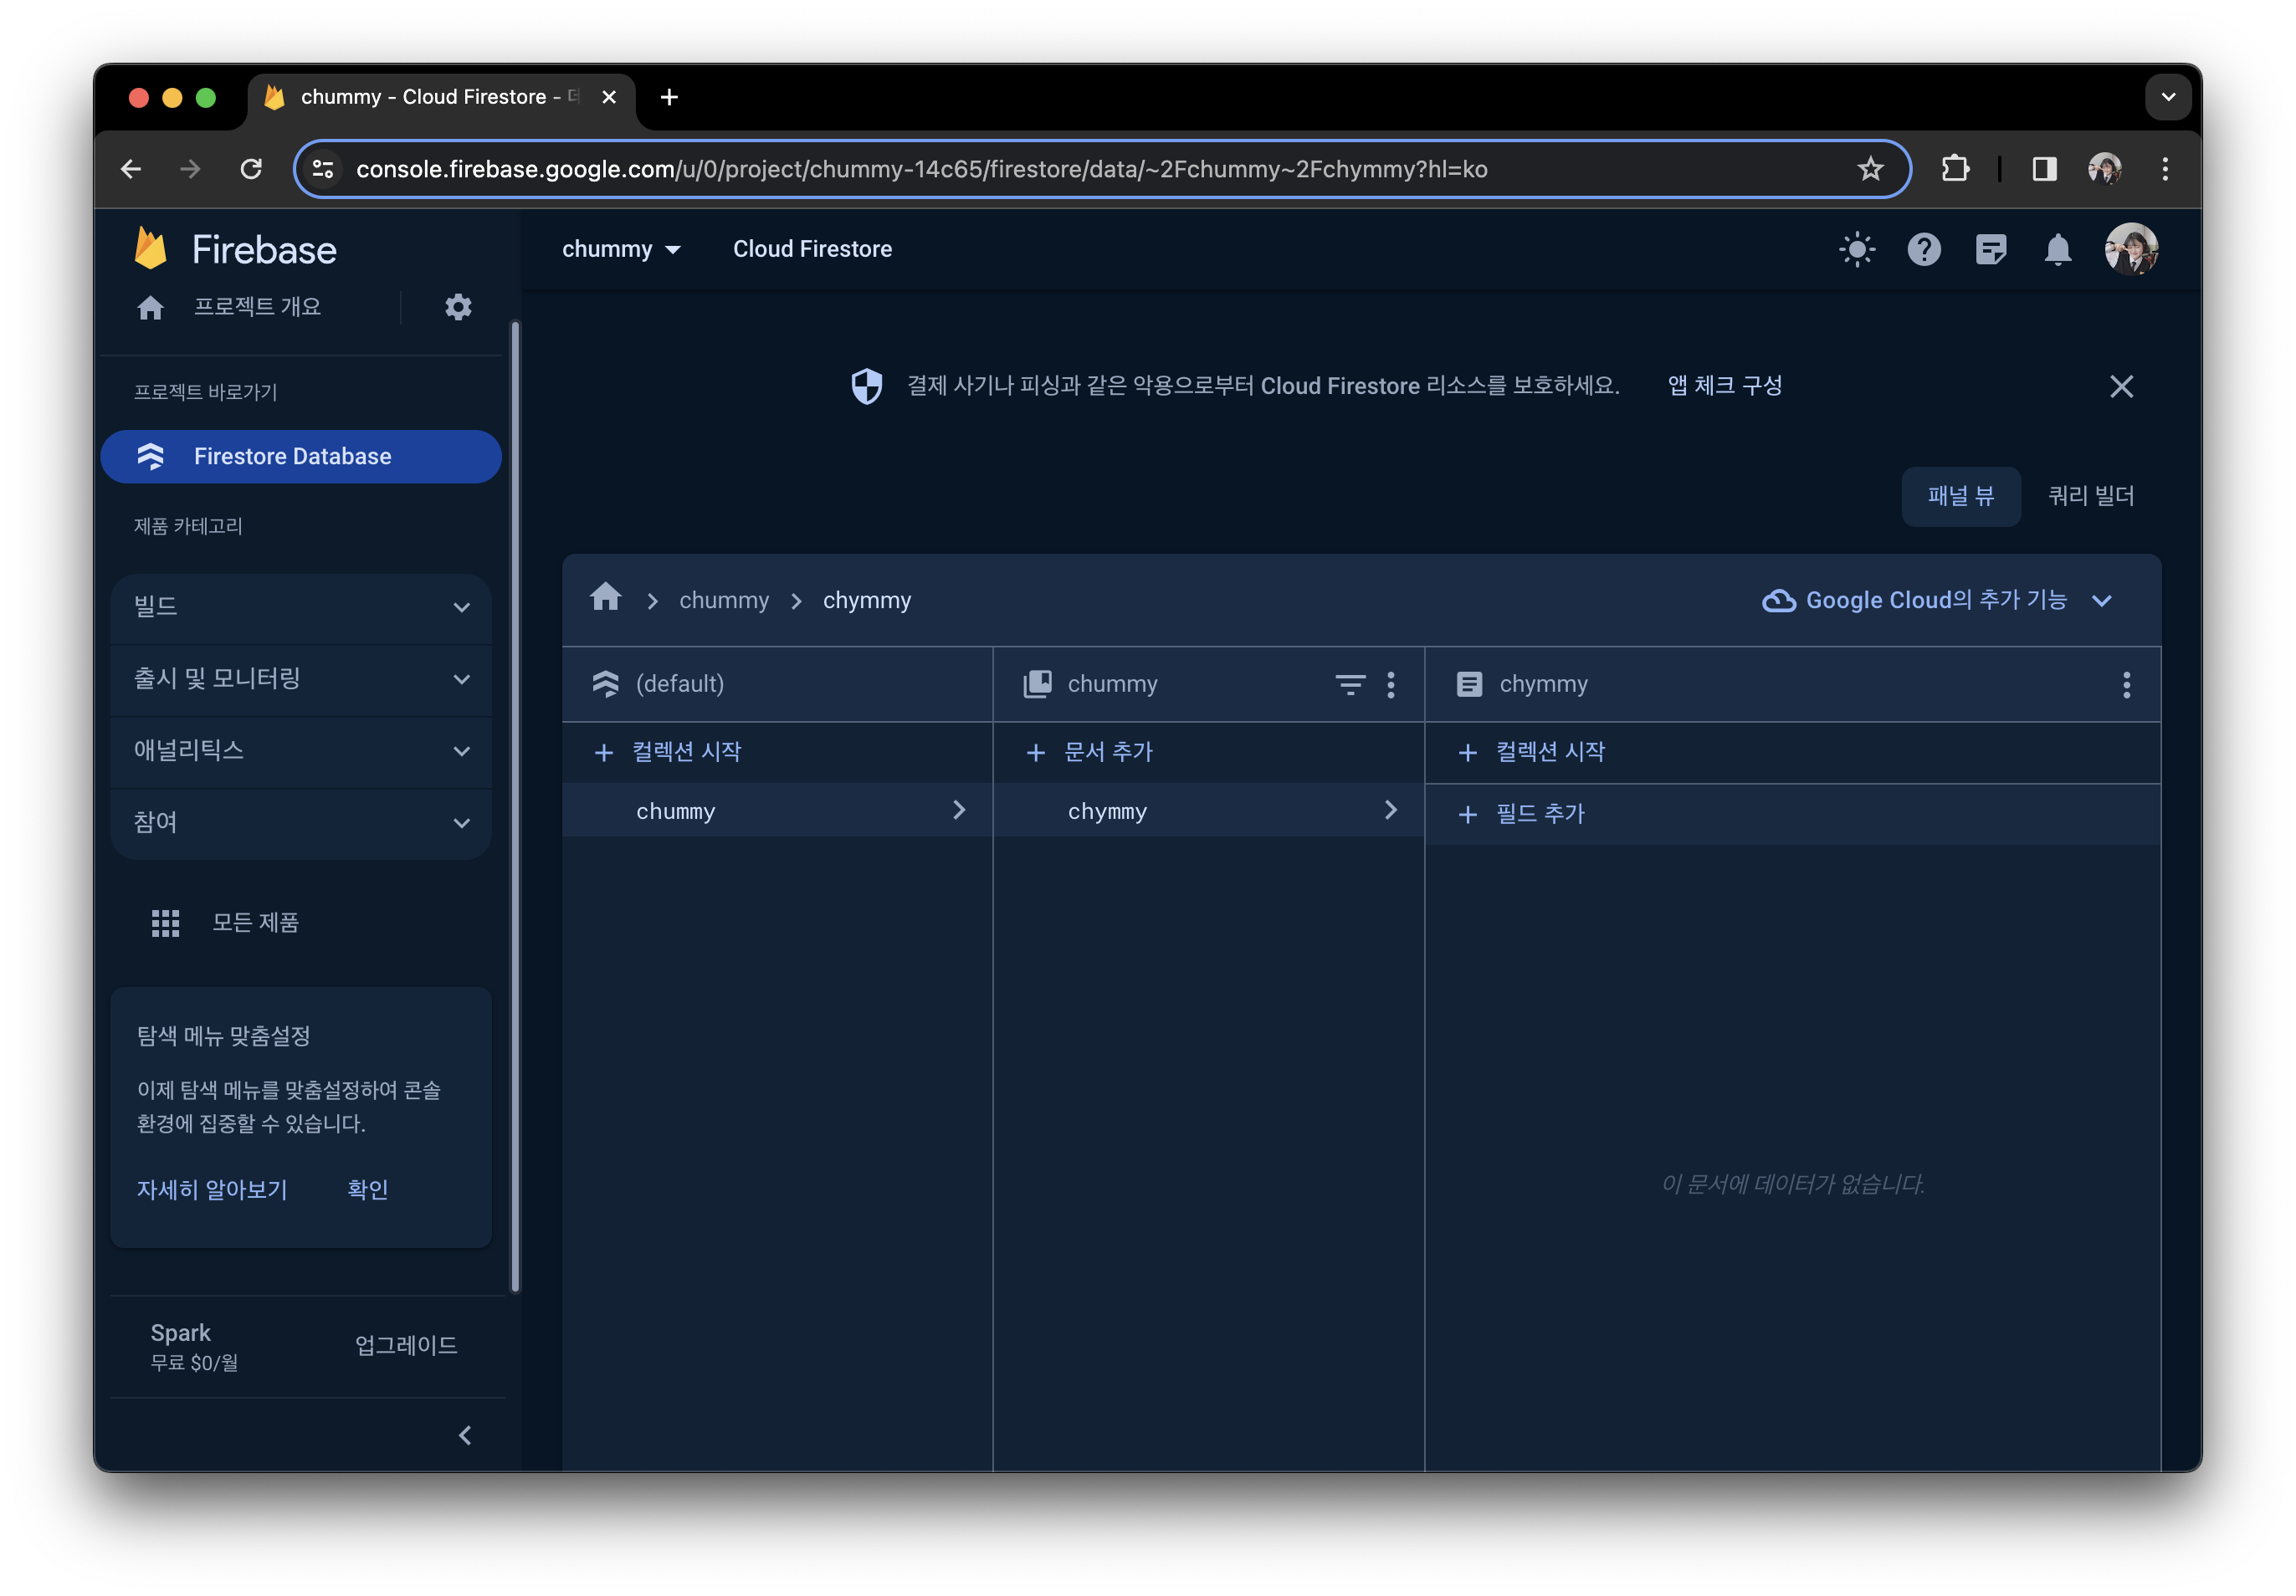Click the Firestore Database sidebar icon
The image size is (2296, 1596).
click(x=150, y=456)
